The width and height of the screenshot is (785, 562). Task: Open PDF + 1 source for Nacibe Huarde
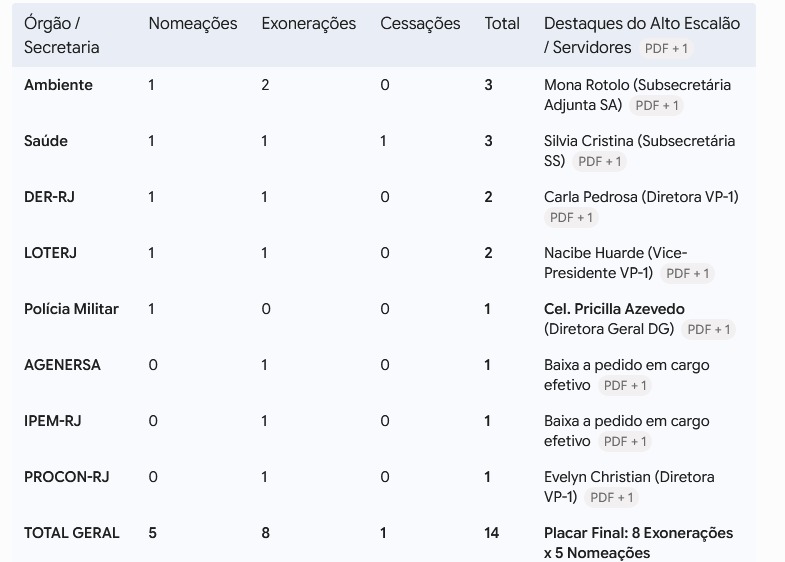tap(687, 274)
